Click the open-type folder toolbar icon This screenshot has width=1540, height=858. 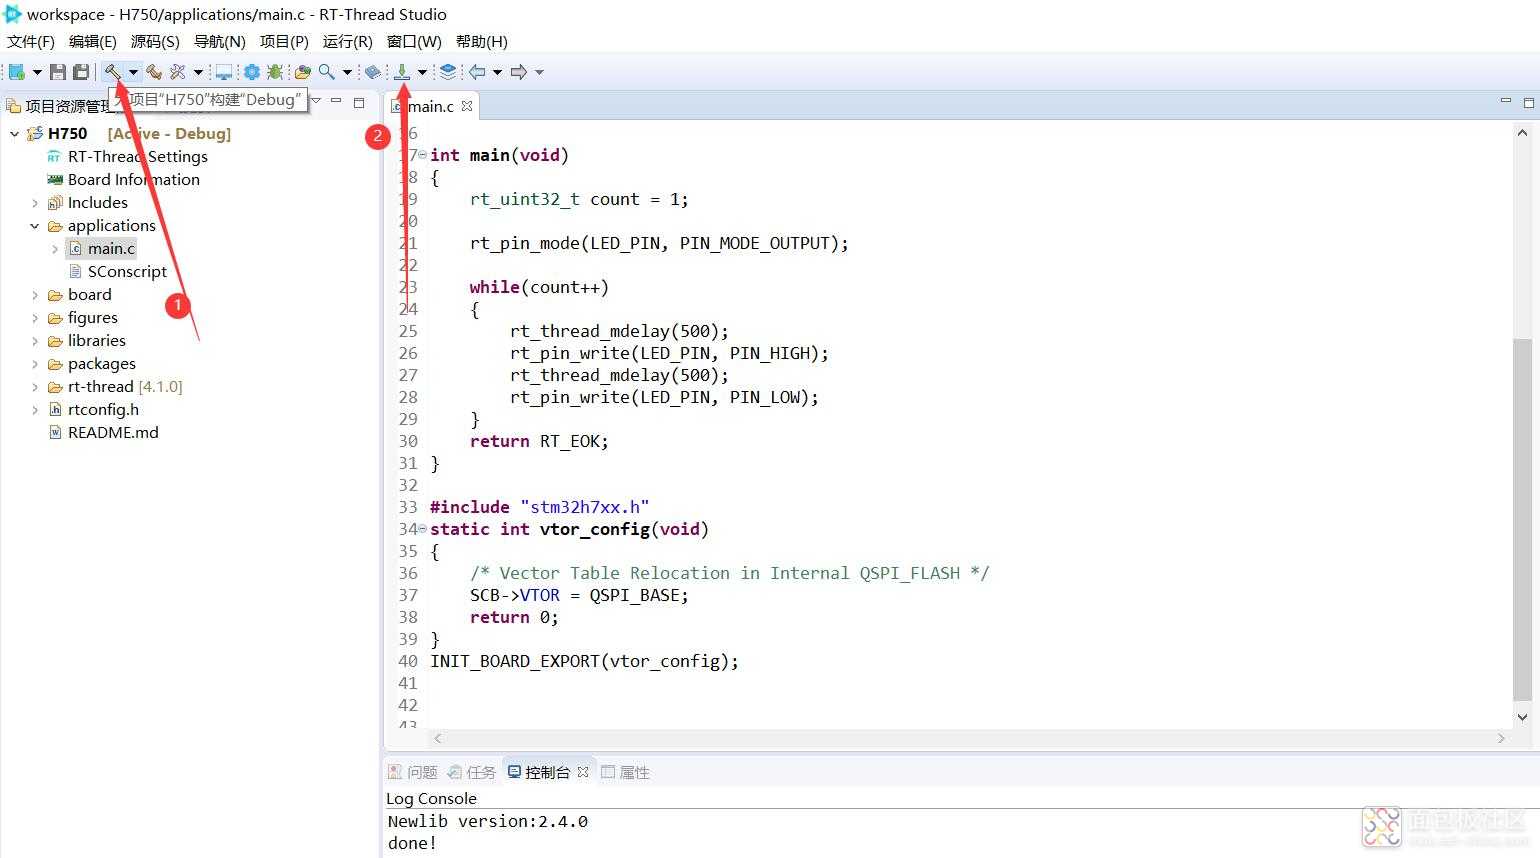point(302,72)
